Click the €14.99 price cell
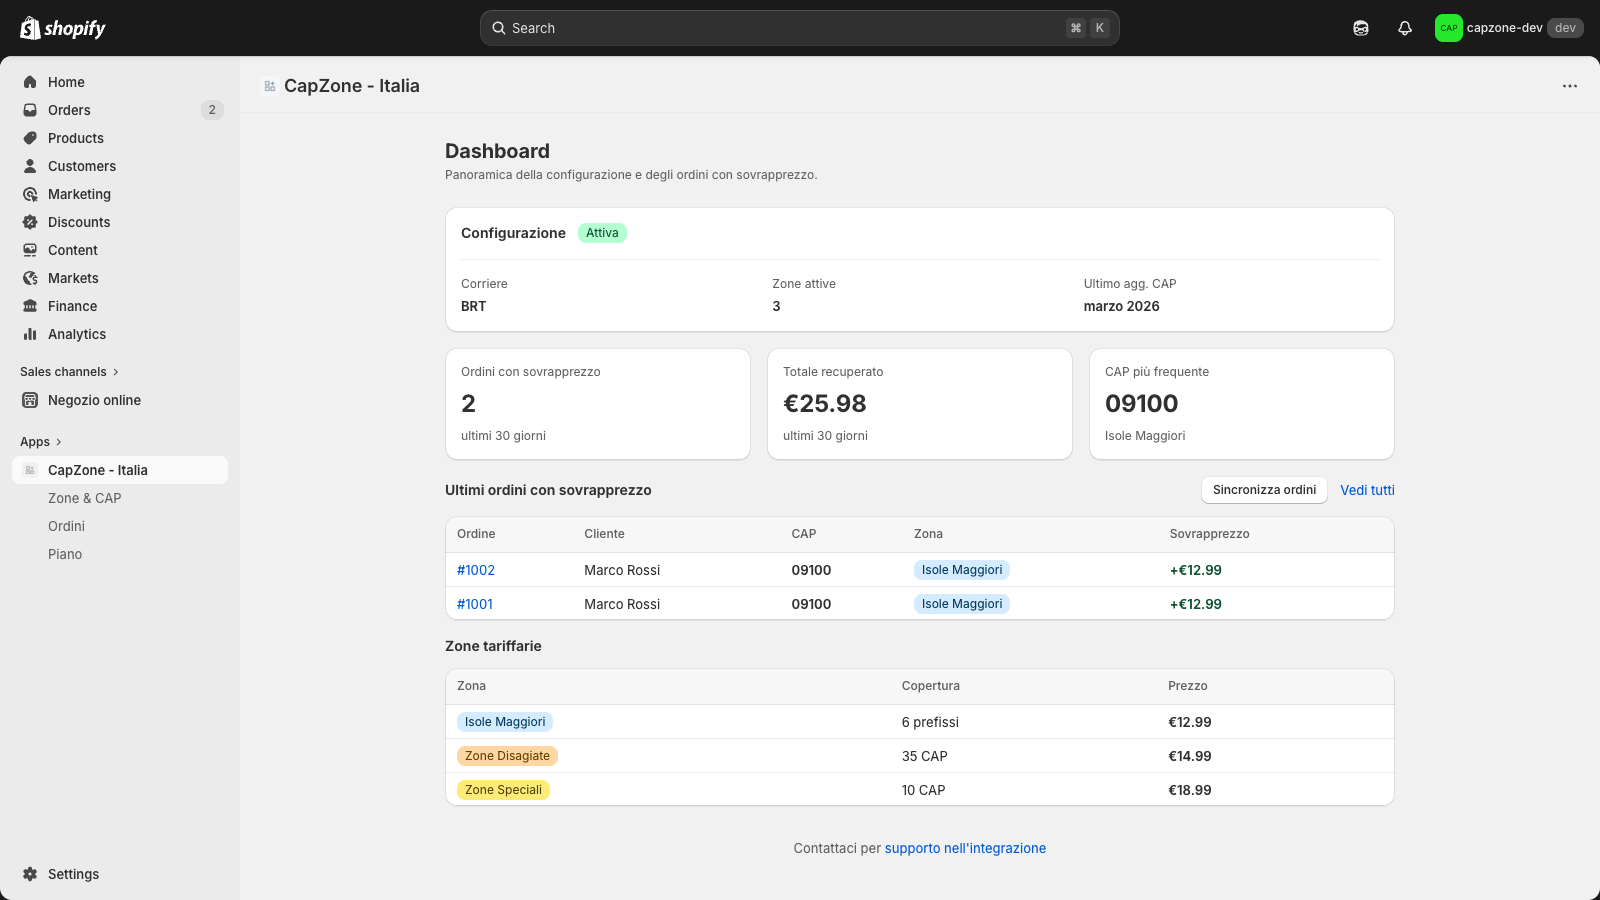 pyautogui.click(x=1190, y=756)
